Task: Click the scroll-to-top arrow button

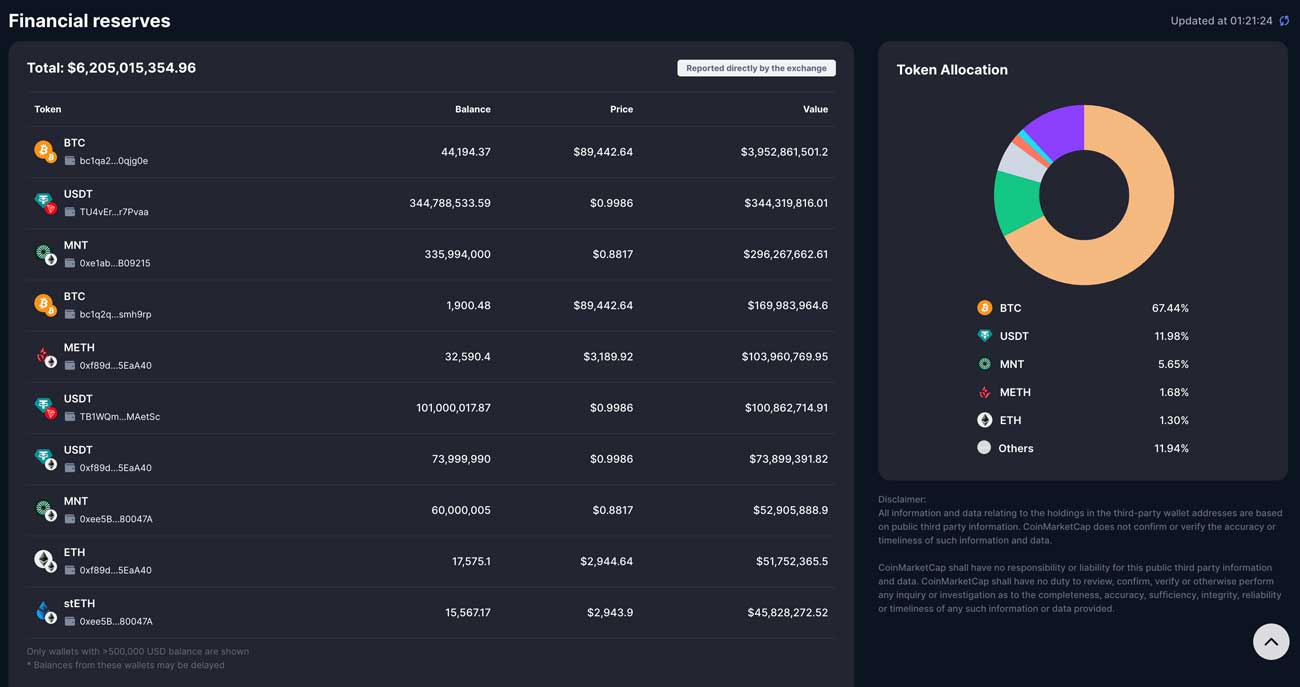Action: click(1270, 641)
